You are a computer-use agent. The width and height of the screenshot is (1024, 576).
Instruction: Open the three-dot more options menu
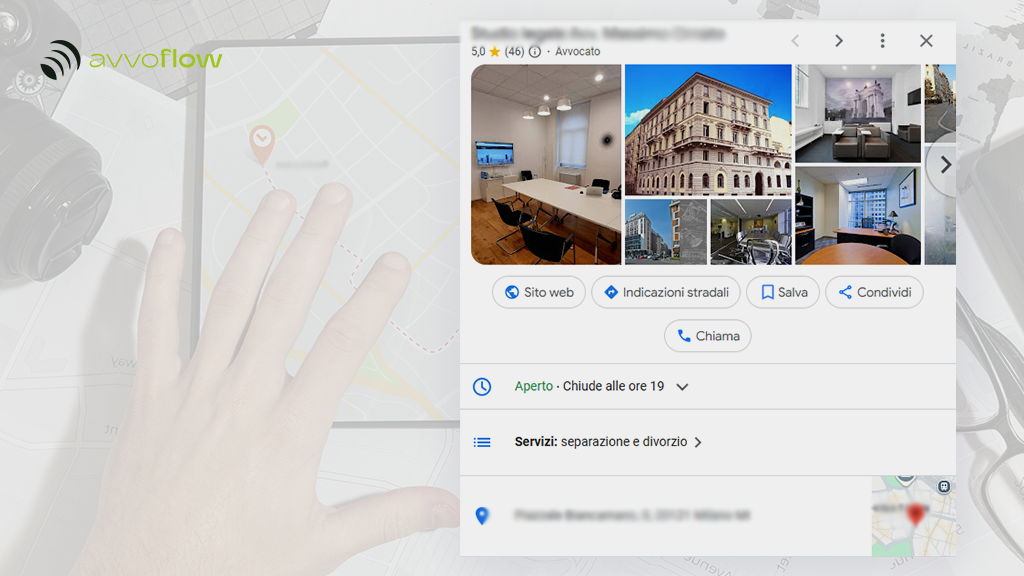[x=882, y=41]
